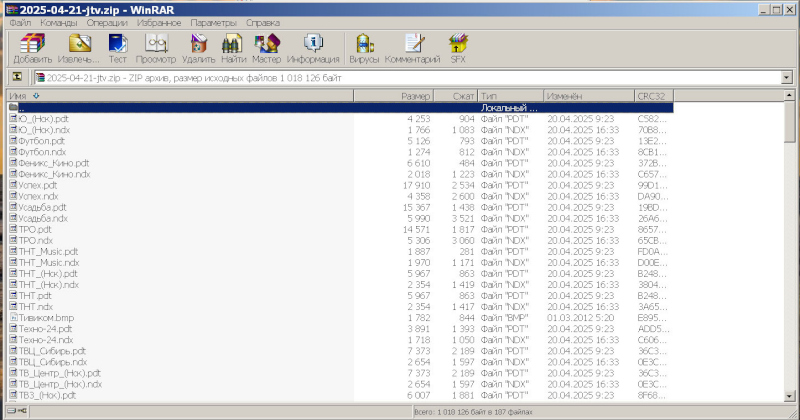The width and height of the screenshot is (800, 420).
Task: Click the vertical scrollbar down arrow
Action: pos(791,397)
